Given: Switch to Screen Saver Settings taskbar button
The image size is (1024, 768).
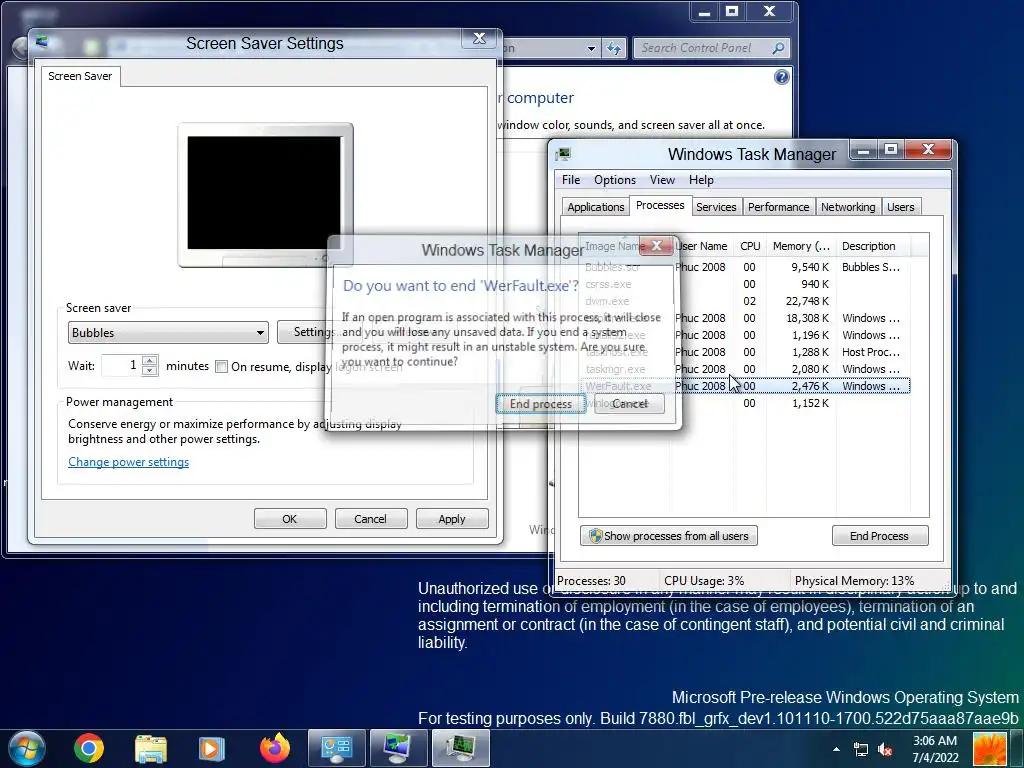Looking at the screenshot, I should pos(398,748).
